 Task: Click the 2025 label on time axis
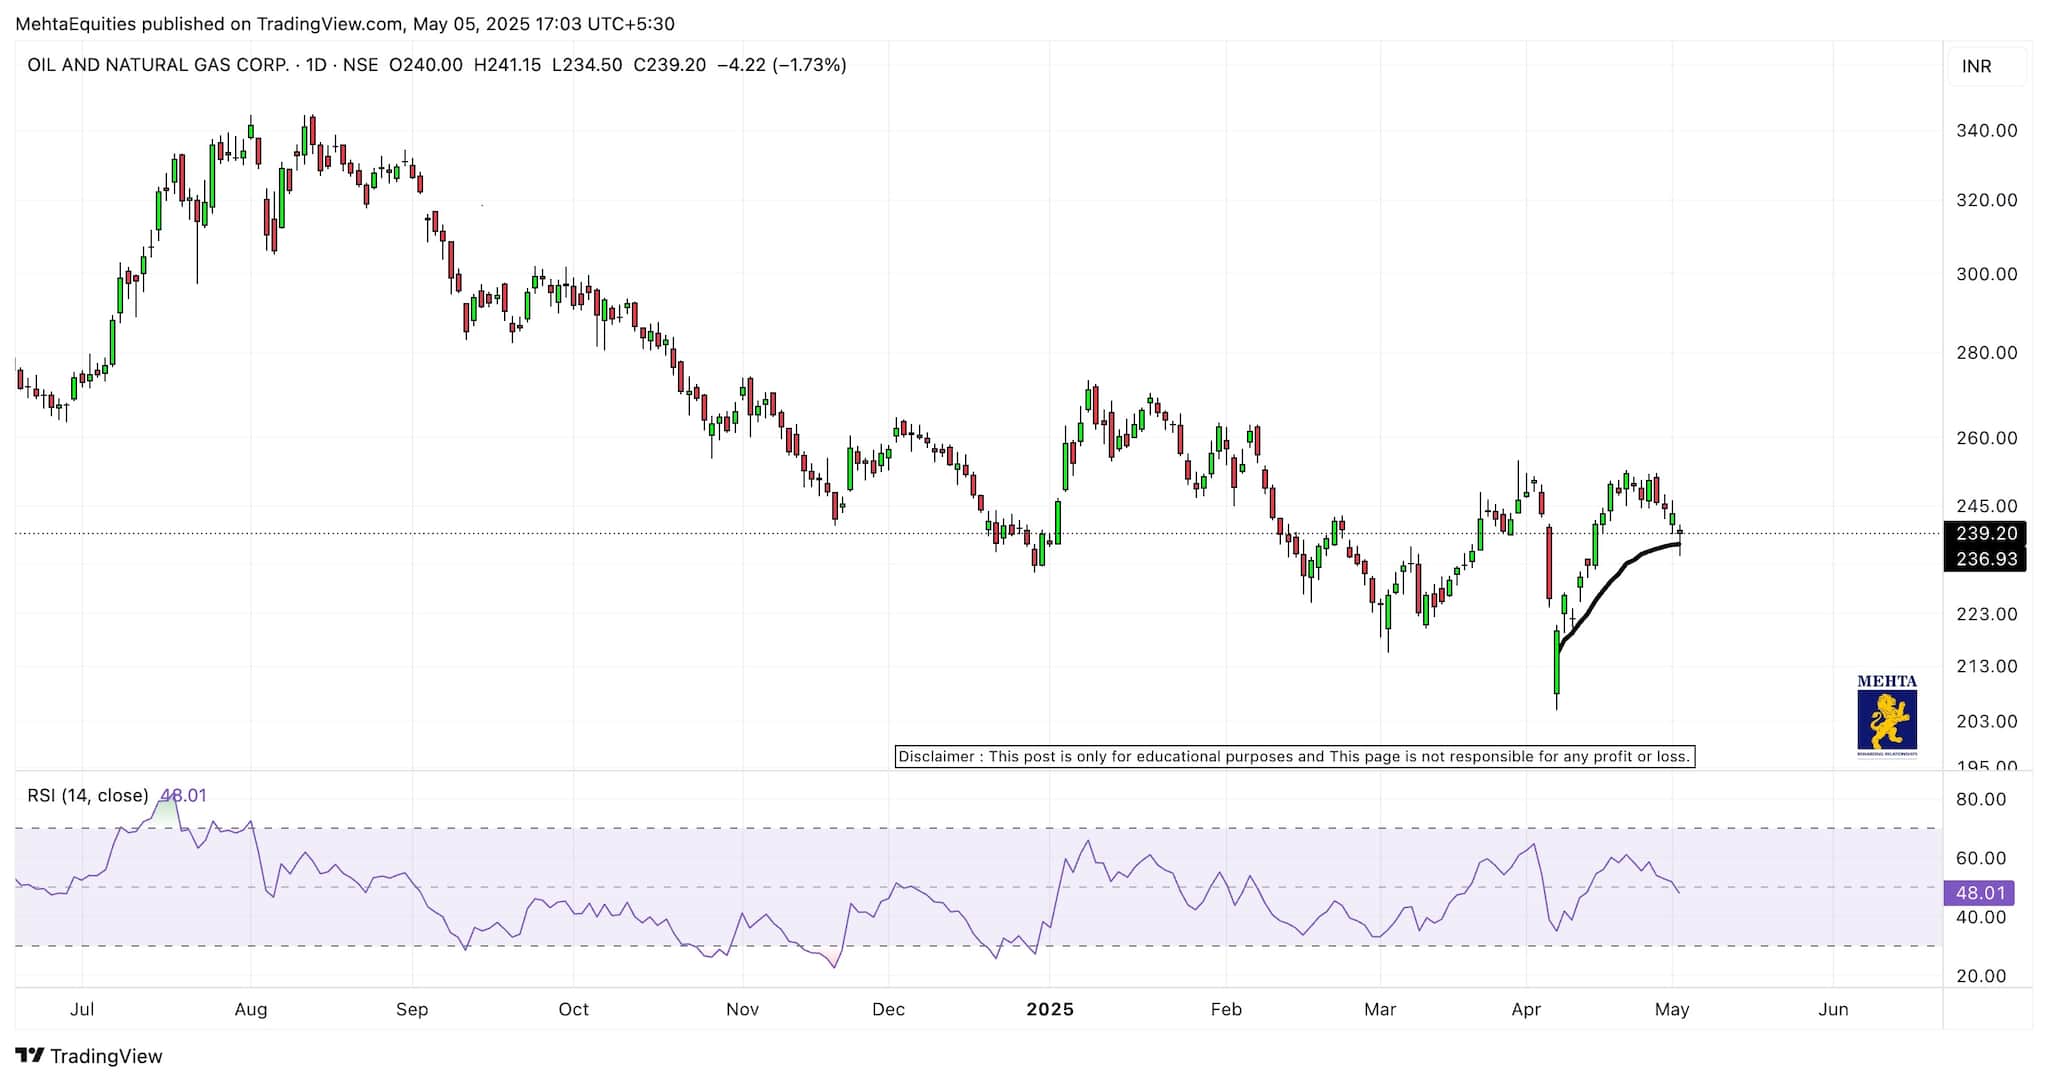tap(1050, 1010)
